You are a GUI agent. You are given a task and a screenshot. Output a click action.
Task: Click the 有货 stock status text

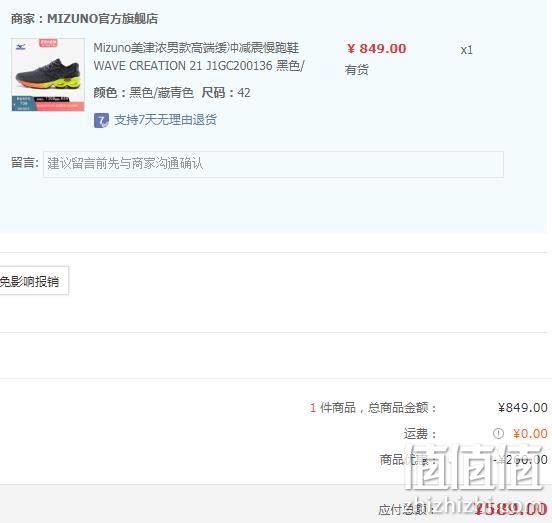356,70
